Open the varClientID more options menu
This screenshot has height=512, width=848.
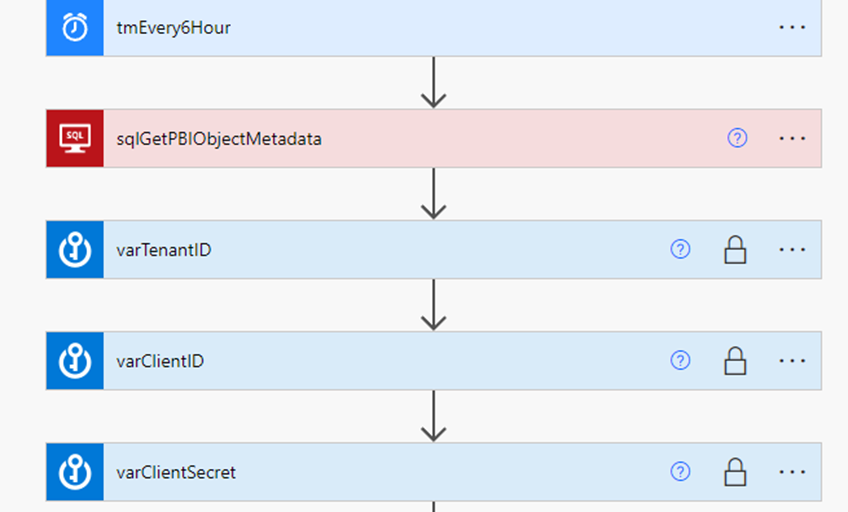coord(792,361)
